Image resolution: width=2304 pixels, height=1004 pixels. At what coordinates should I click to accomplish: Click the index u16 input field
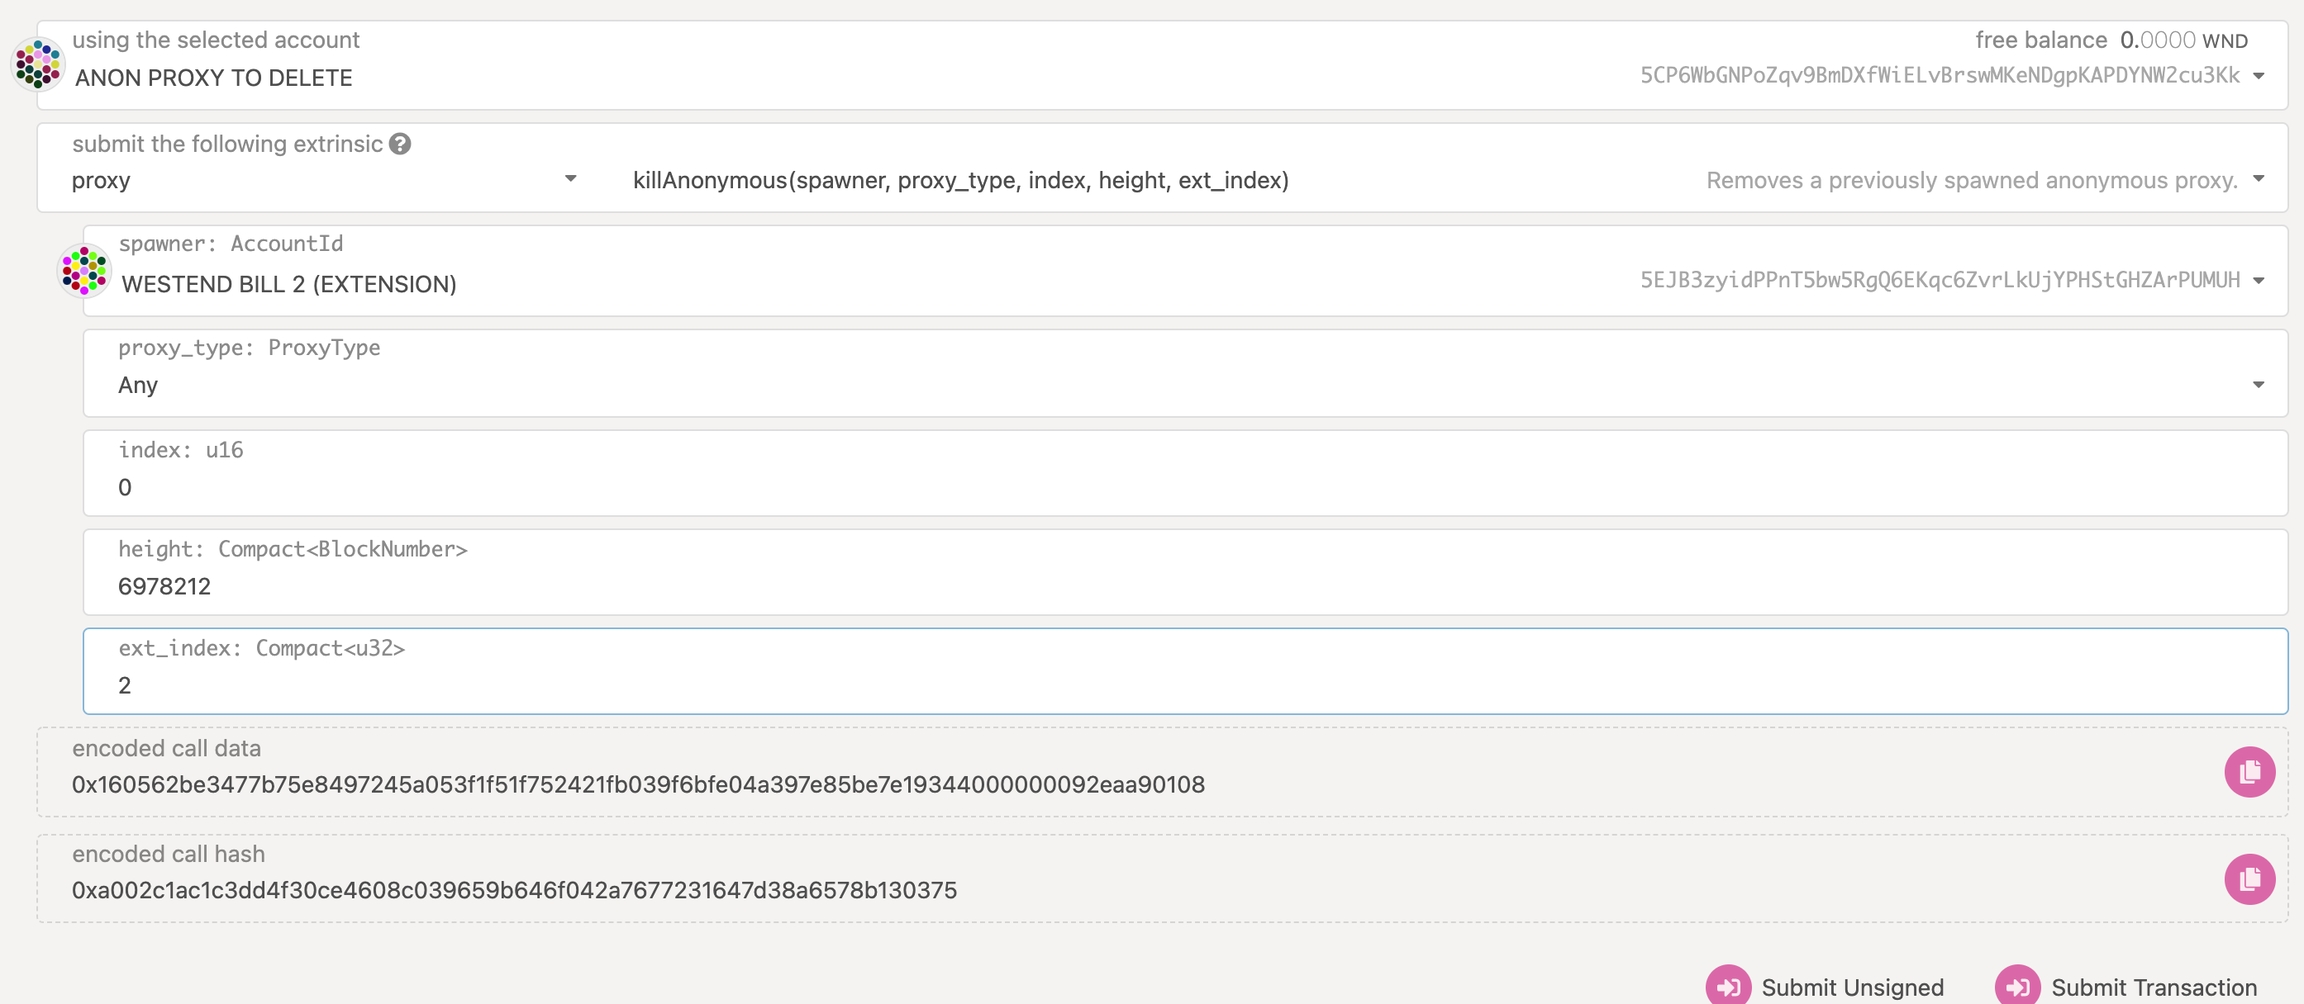tap(1184, 487)
